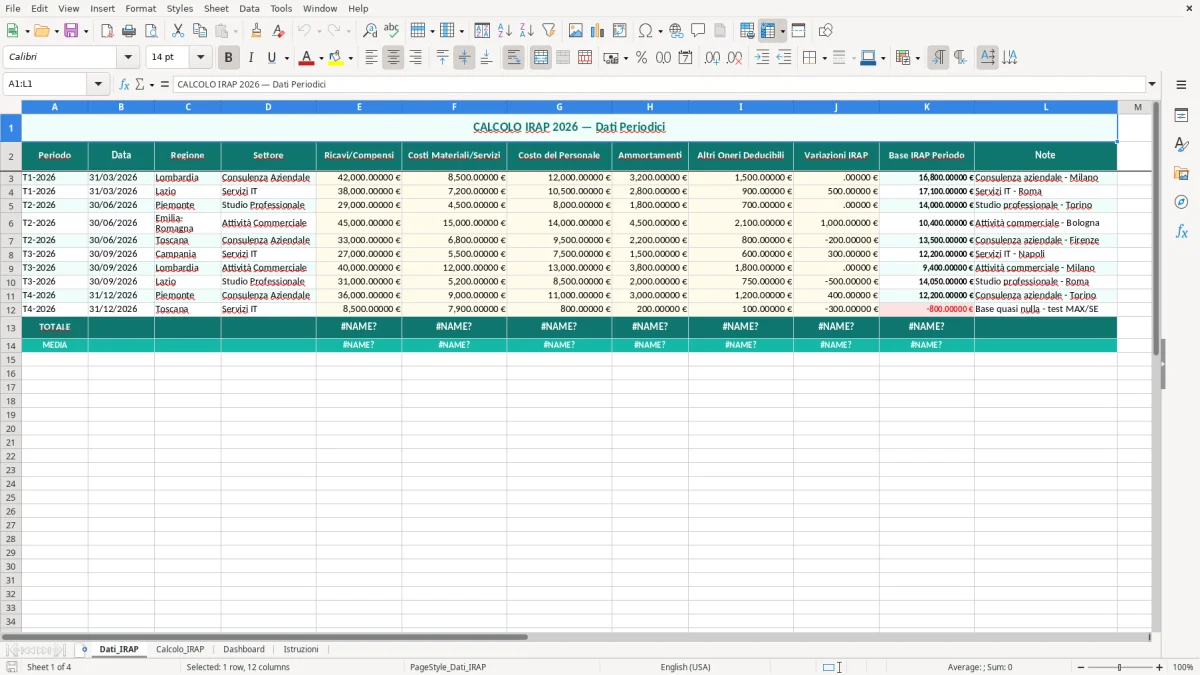Select column K header
The image size is (1200, 675).
[926, 107]
